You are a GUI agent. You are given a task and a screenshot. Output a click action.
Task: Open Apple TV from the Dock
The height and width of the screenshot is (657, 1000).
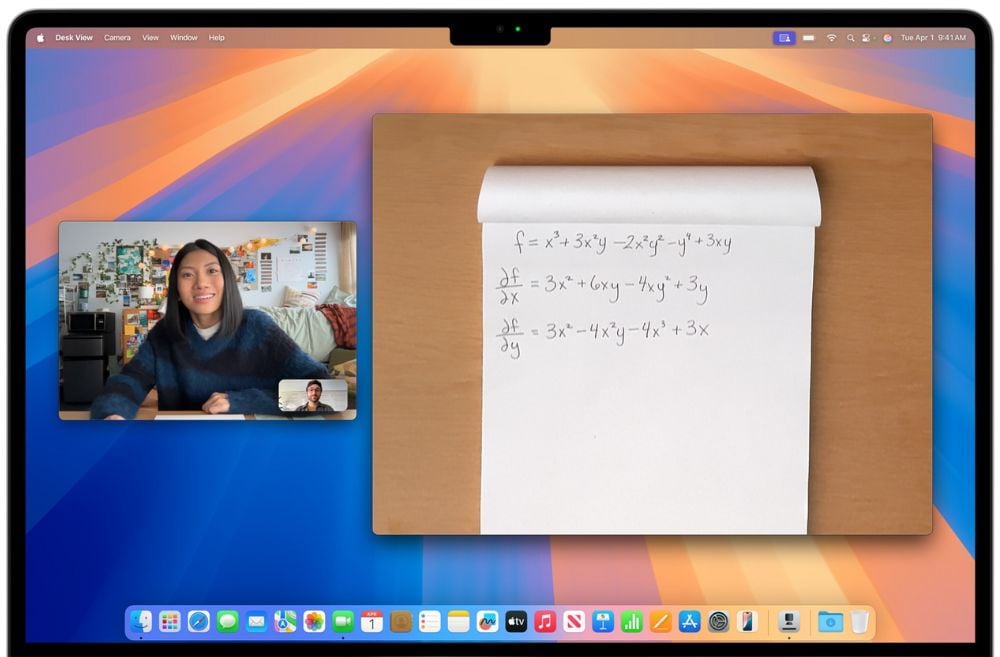tap(517, 621)
